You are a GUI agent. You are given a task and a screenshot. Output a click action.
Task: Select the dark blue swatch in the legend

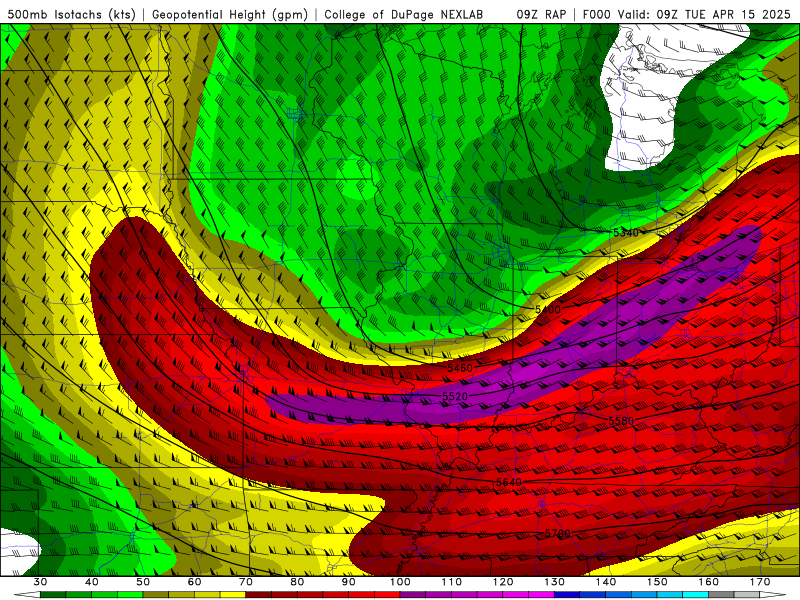coord(567,595)
